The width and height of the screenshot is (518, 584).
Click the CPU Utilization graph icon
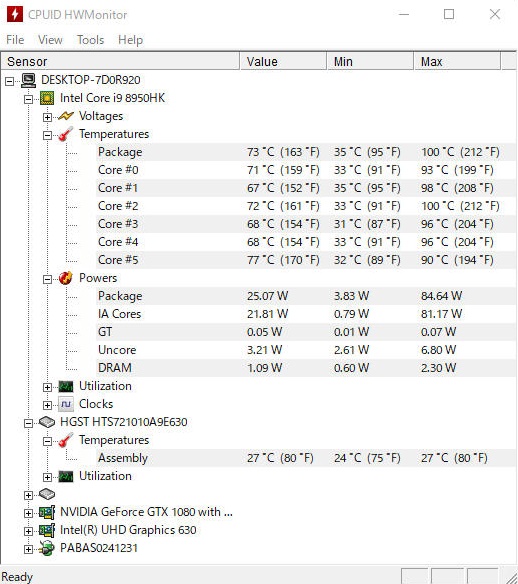click(x=66, y=386)
